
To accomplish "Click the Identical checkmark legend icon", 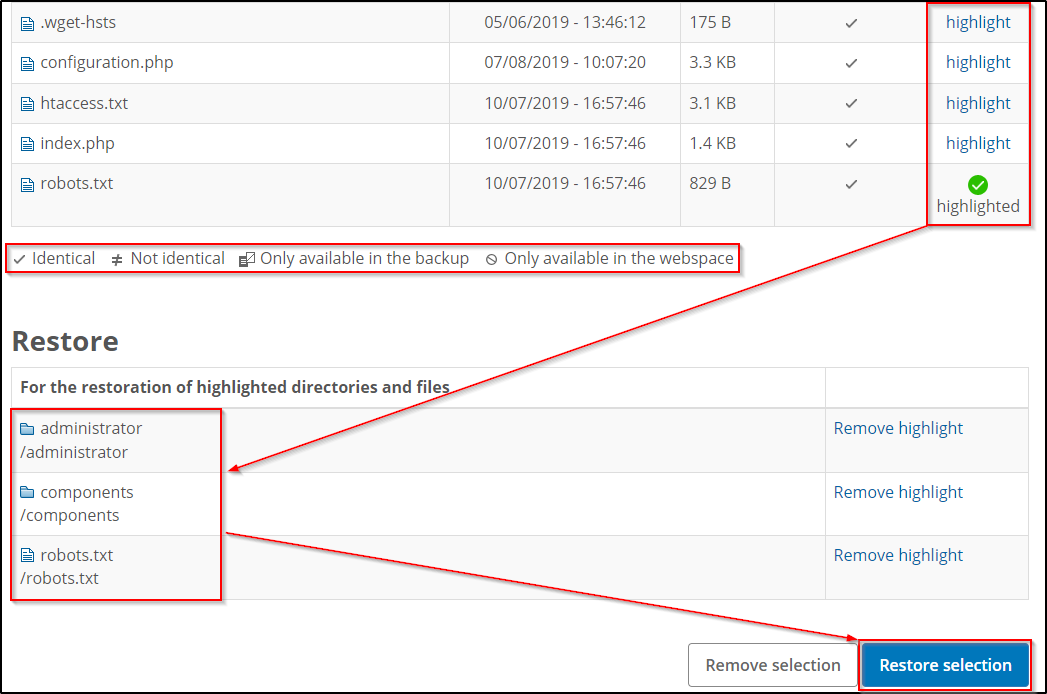I will tap(19, 258).
